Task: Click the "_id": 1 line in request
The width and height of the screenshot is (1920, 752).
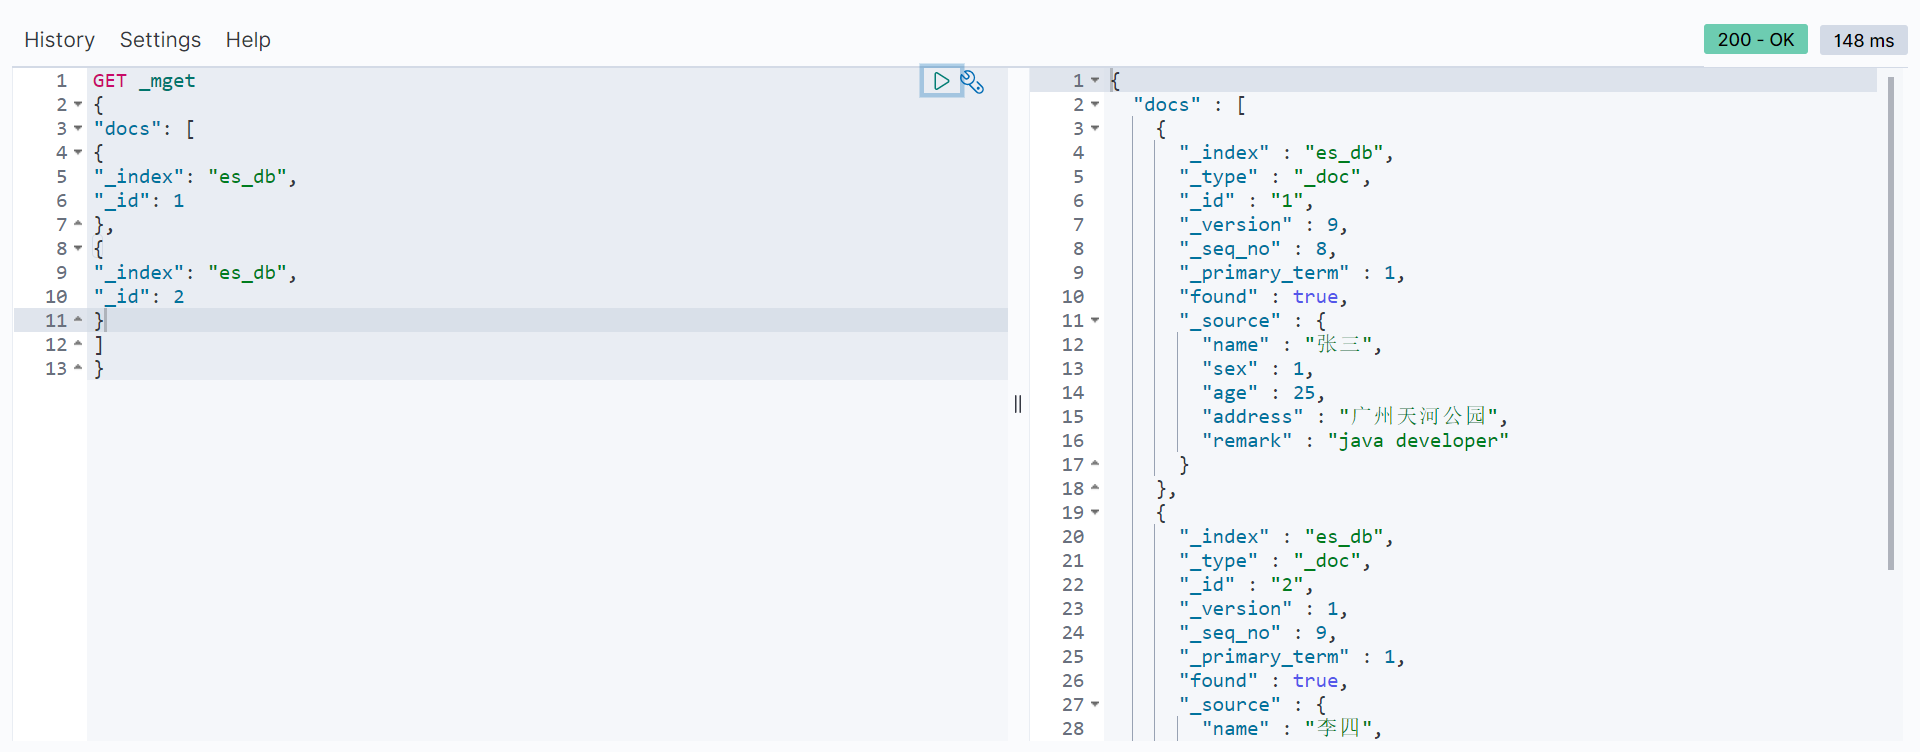Action: tap(139, 201)
